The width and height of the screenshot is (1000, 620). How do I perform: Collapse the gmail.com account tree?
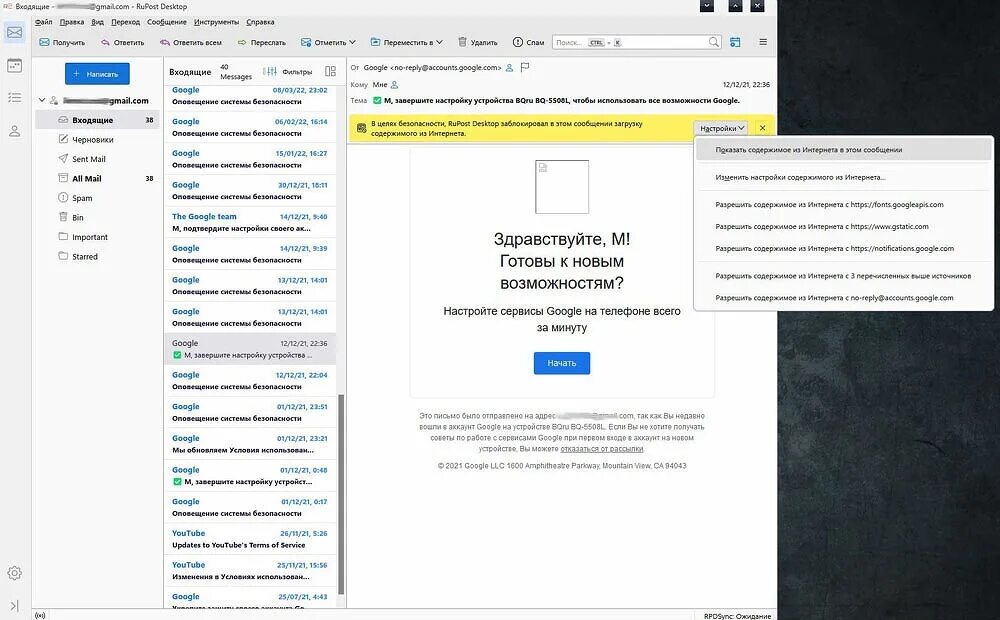(x=42, y=100)
